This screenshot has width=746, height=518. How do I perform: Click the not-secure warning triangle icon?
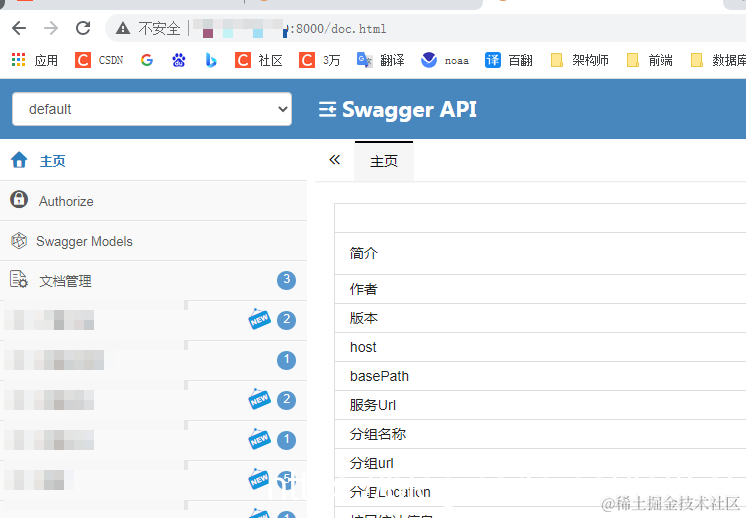click(123, 29)
